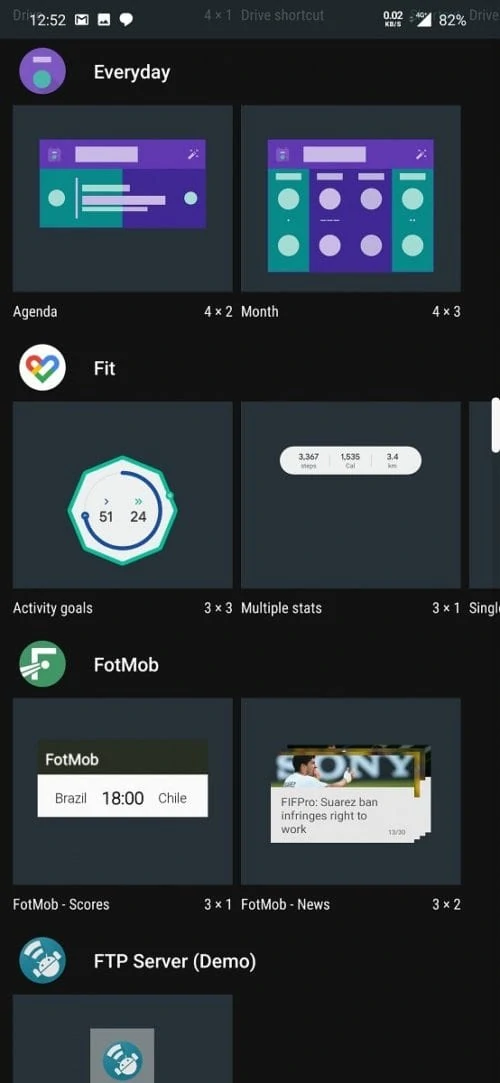Viewport: 500px width, 1083px height.
Task: Tap the FotMob section header label
Action: (x=126, y=665)
